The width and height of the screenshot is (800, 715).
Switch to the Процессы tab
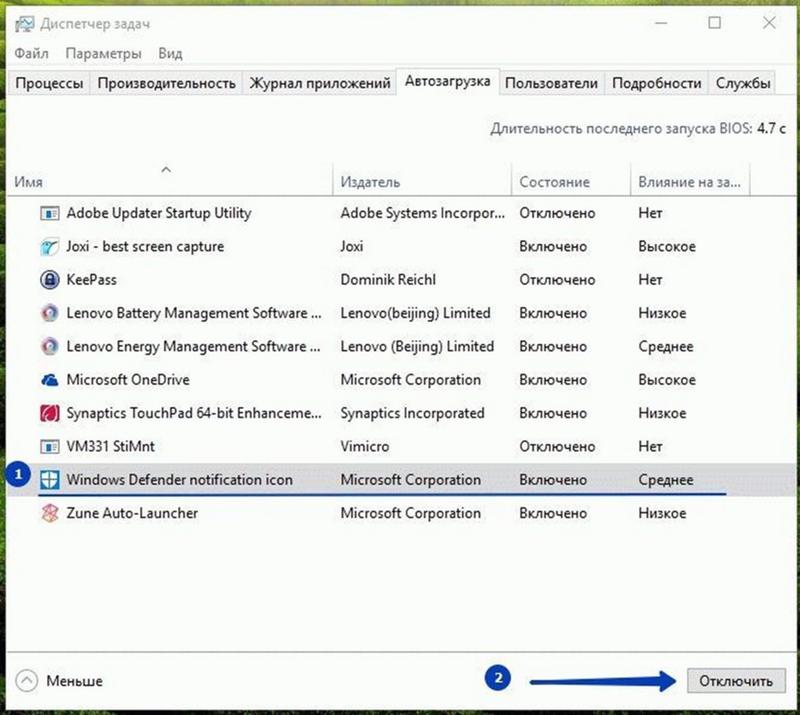click(49, 83)
